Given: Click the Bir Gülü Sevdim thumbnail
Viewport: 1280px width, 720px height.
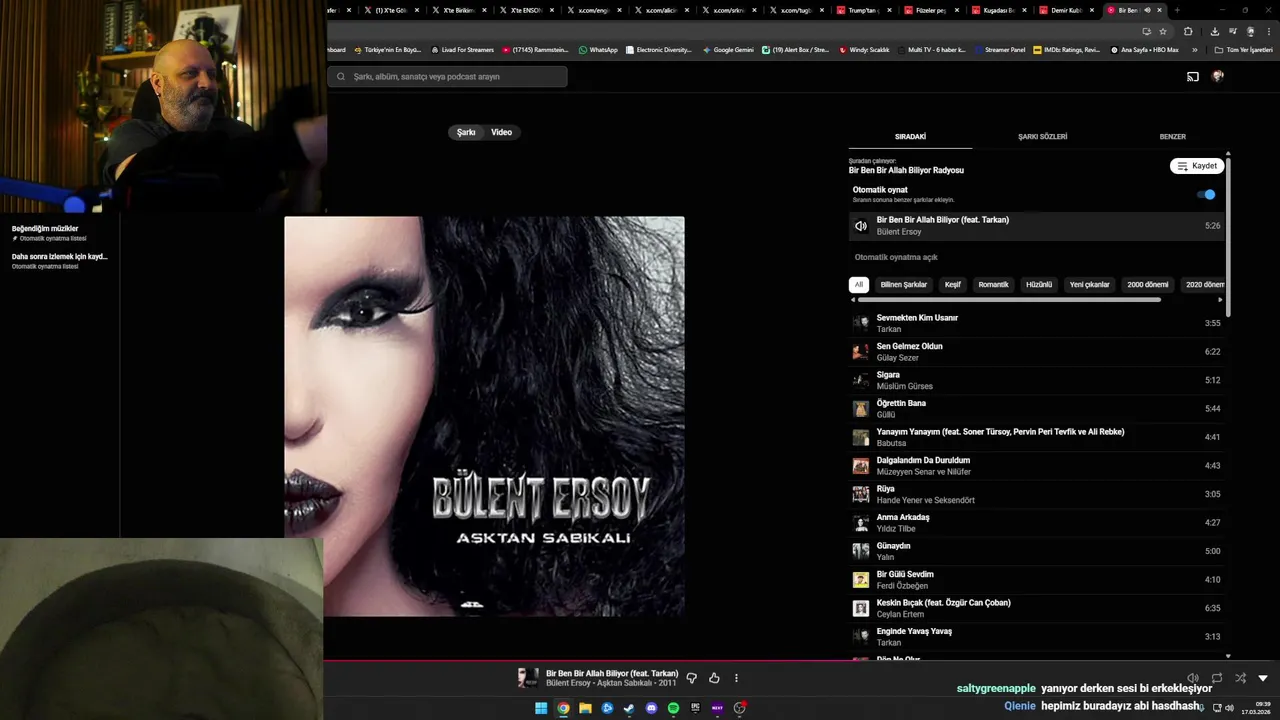Looking at the screenshot, I should click(x=860, y=580).
